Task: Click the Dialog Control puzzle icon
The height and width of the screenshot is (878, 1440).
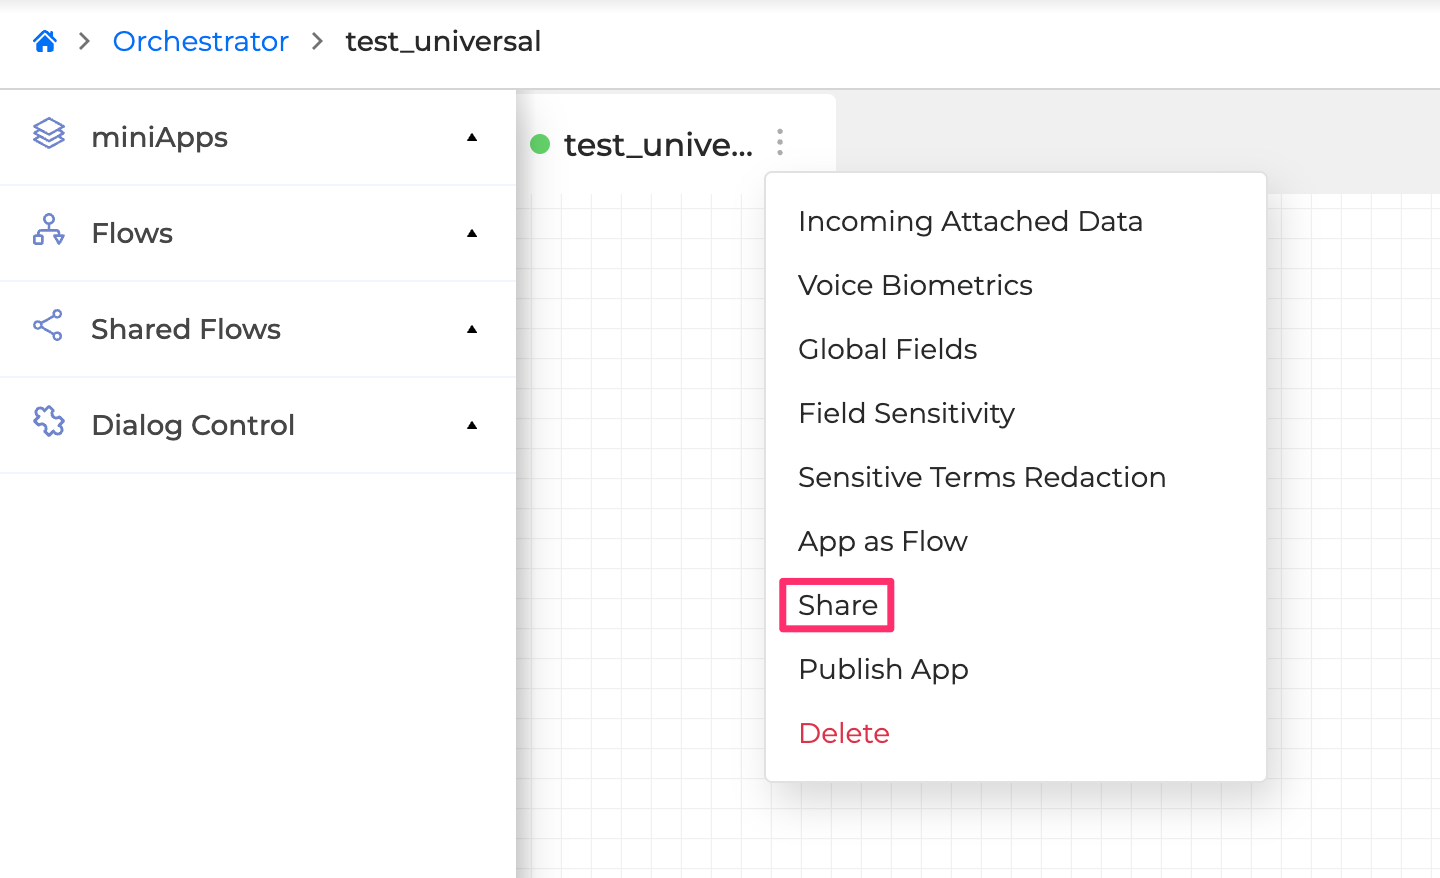Action: click(x=49, y=422)
